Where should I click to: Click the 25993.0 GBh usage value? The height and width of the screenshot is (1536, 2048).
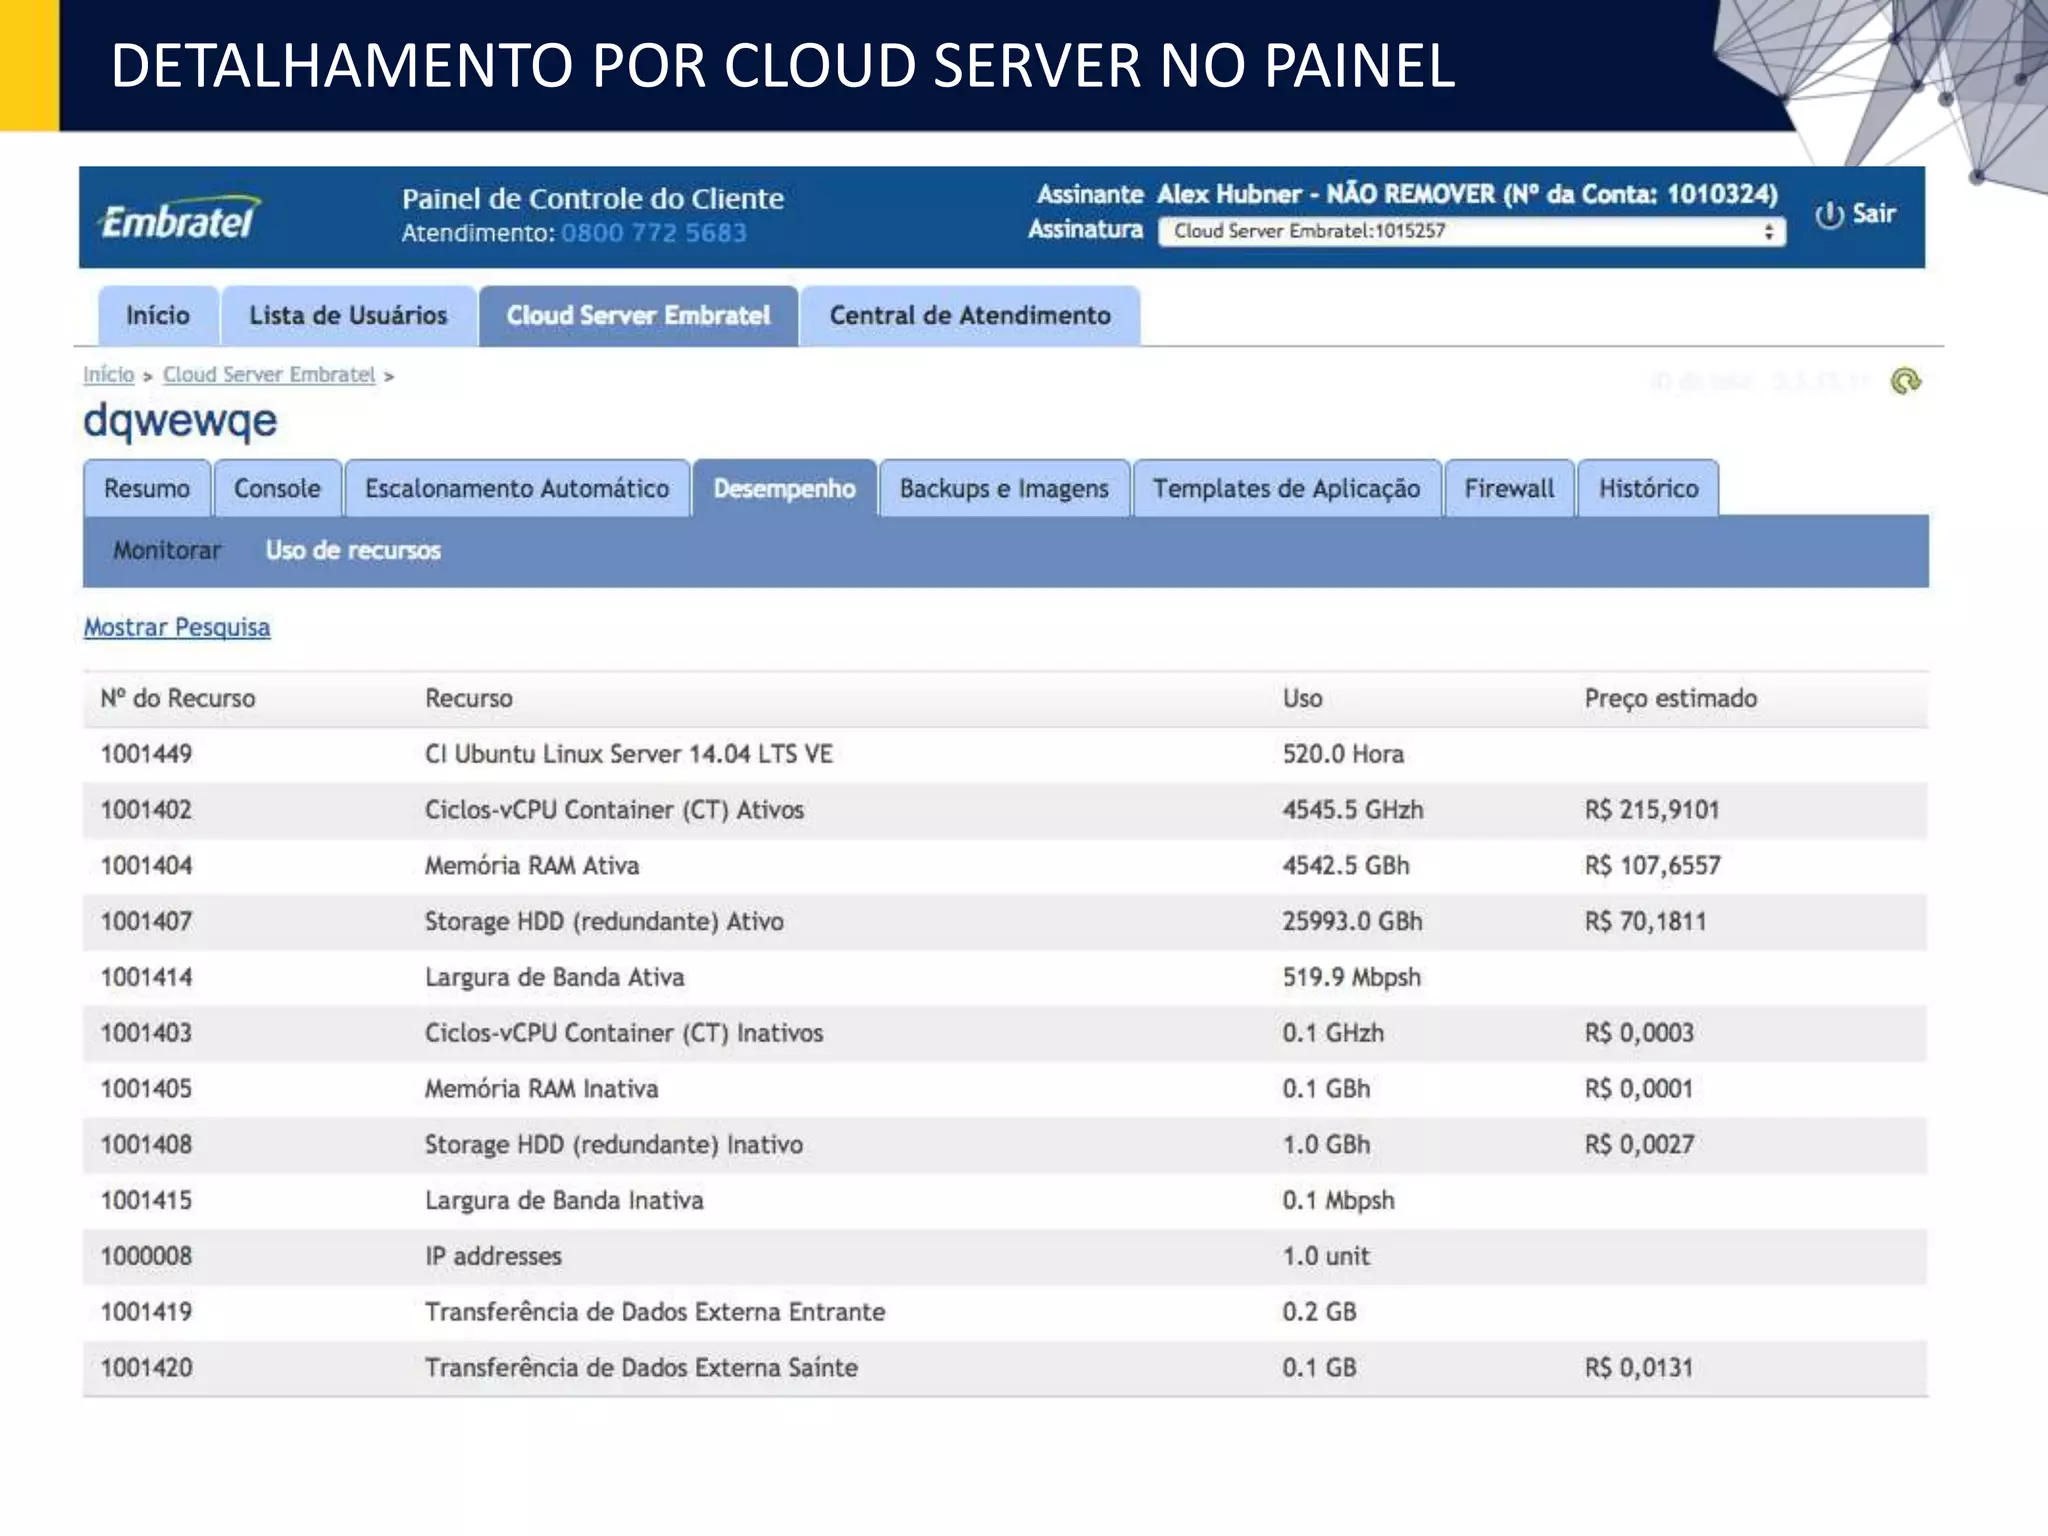tap(1352, 922)
